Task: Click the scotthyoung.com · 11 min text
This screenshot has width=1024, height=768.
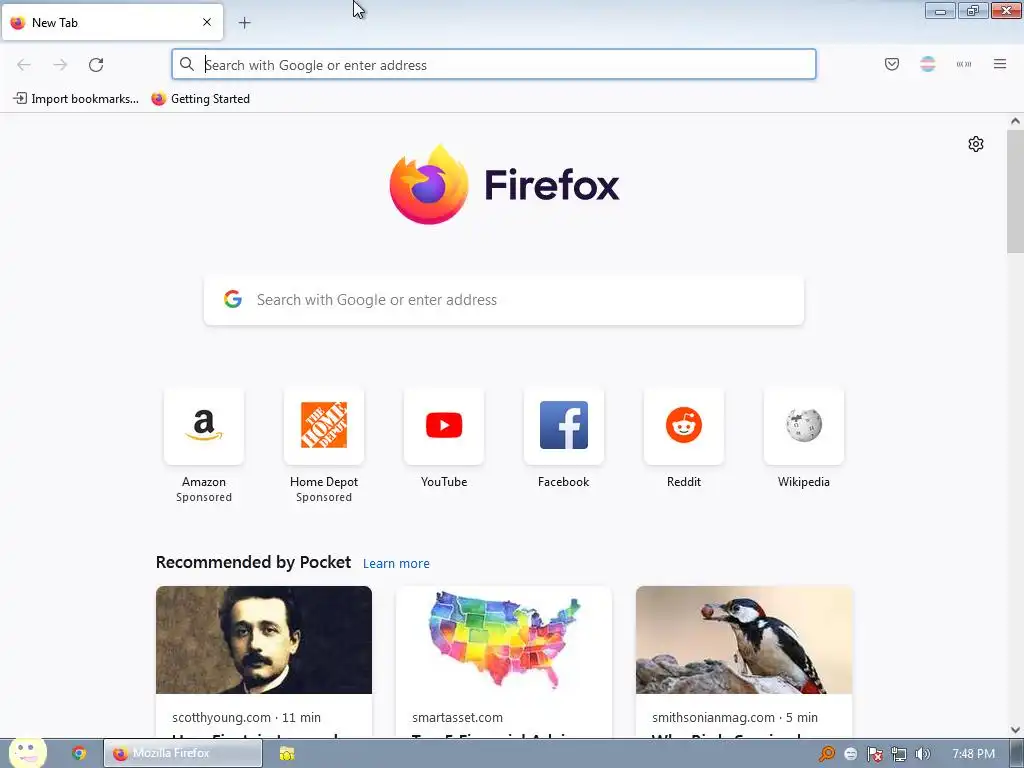Action: (246, 717)
